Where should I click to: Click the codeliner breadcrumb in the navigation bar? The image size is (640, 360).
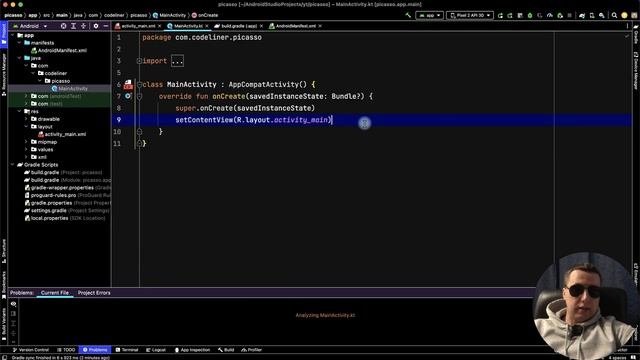point(114,15)
